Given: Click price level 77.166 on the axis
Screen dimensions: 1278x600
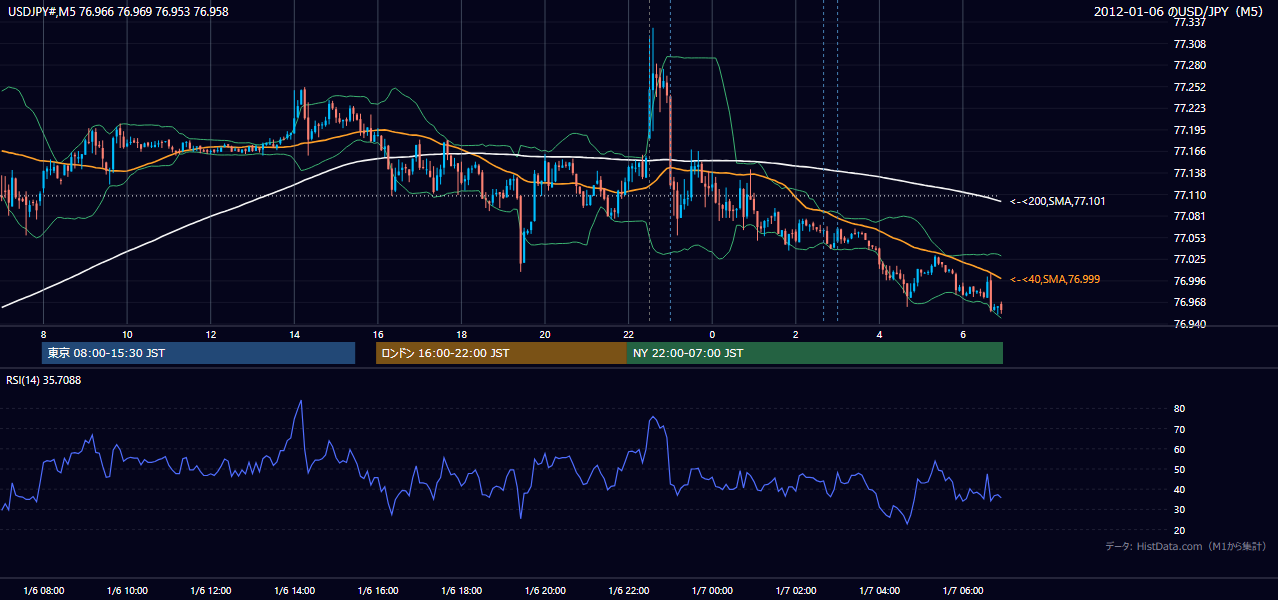Looking at the screenshot, I should click(1189, 151).
